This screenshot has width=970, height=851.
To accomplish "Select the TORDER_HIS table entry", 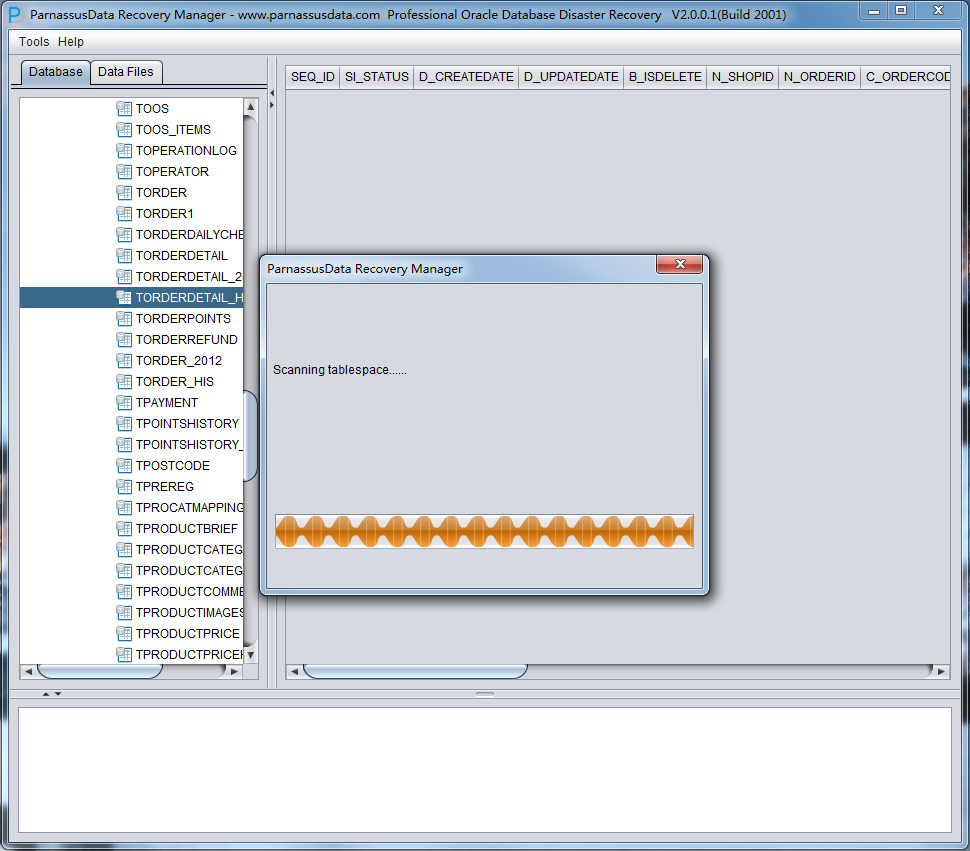I will click(174, 382).
